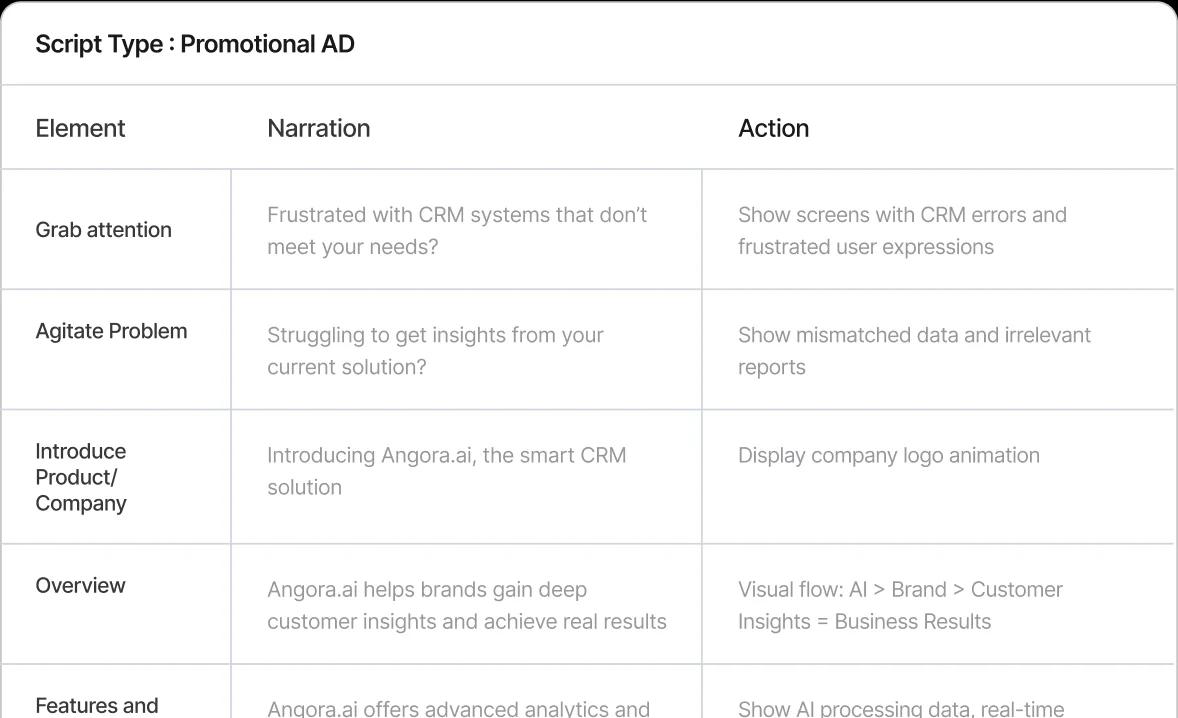The width and height of the screenshot is (1178, 718).
Task: Click the 'Insights = Business Results' text line
Action: [864, 622]
